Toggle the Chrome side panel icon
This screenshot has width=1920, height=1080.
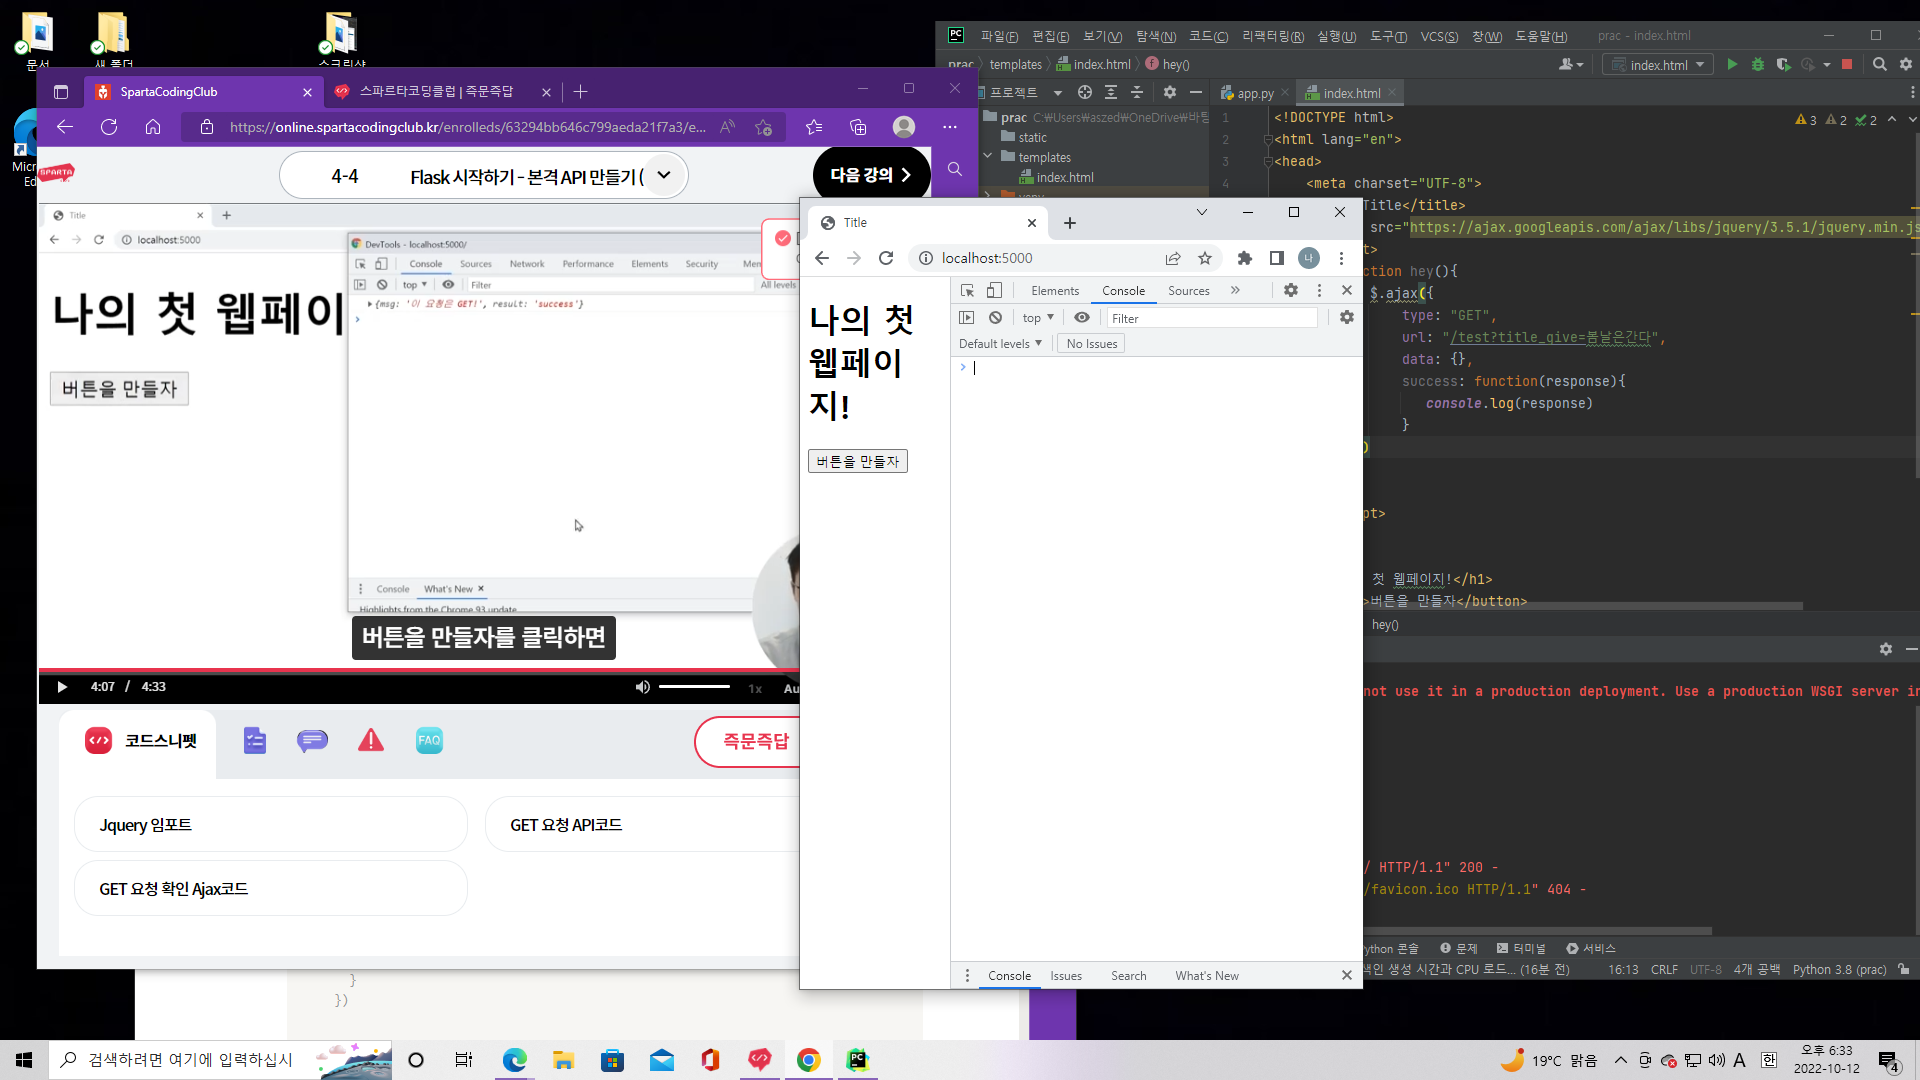pos(1277,258)
